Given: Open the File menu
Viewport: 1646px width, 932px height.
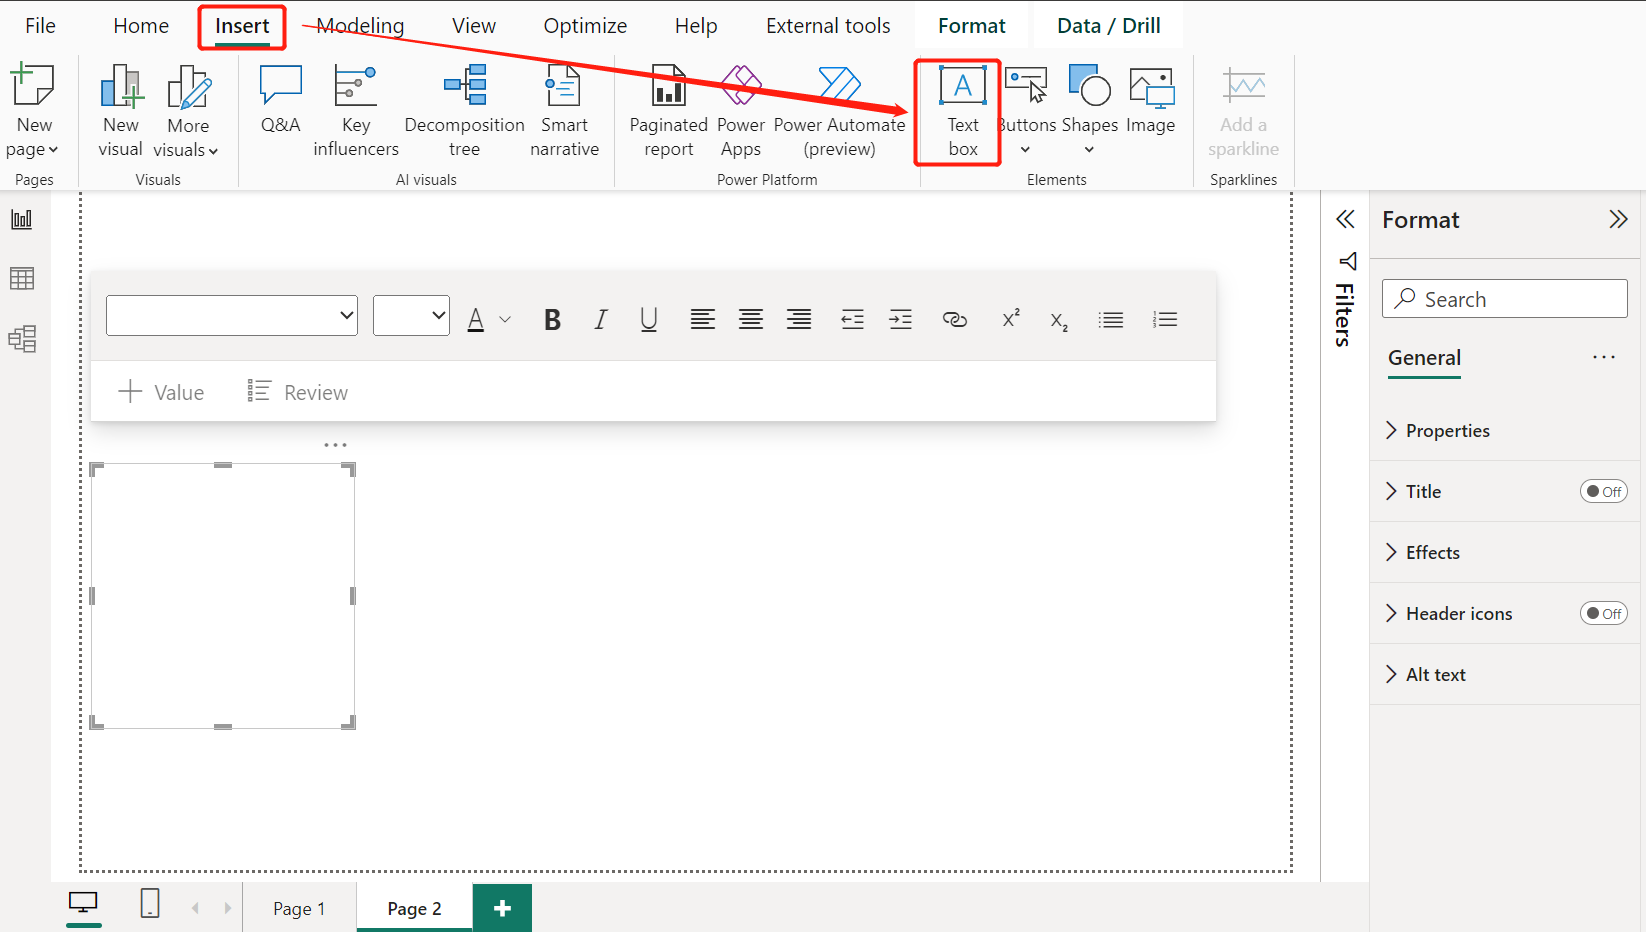Looking at the screenshot, I should [x=40, y=25].
